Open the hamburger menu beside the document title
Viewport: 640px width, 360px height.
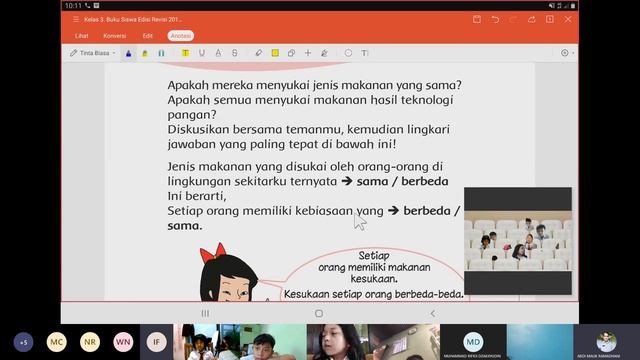pyautogui.click(x=76, y=19)
